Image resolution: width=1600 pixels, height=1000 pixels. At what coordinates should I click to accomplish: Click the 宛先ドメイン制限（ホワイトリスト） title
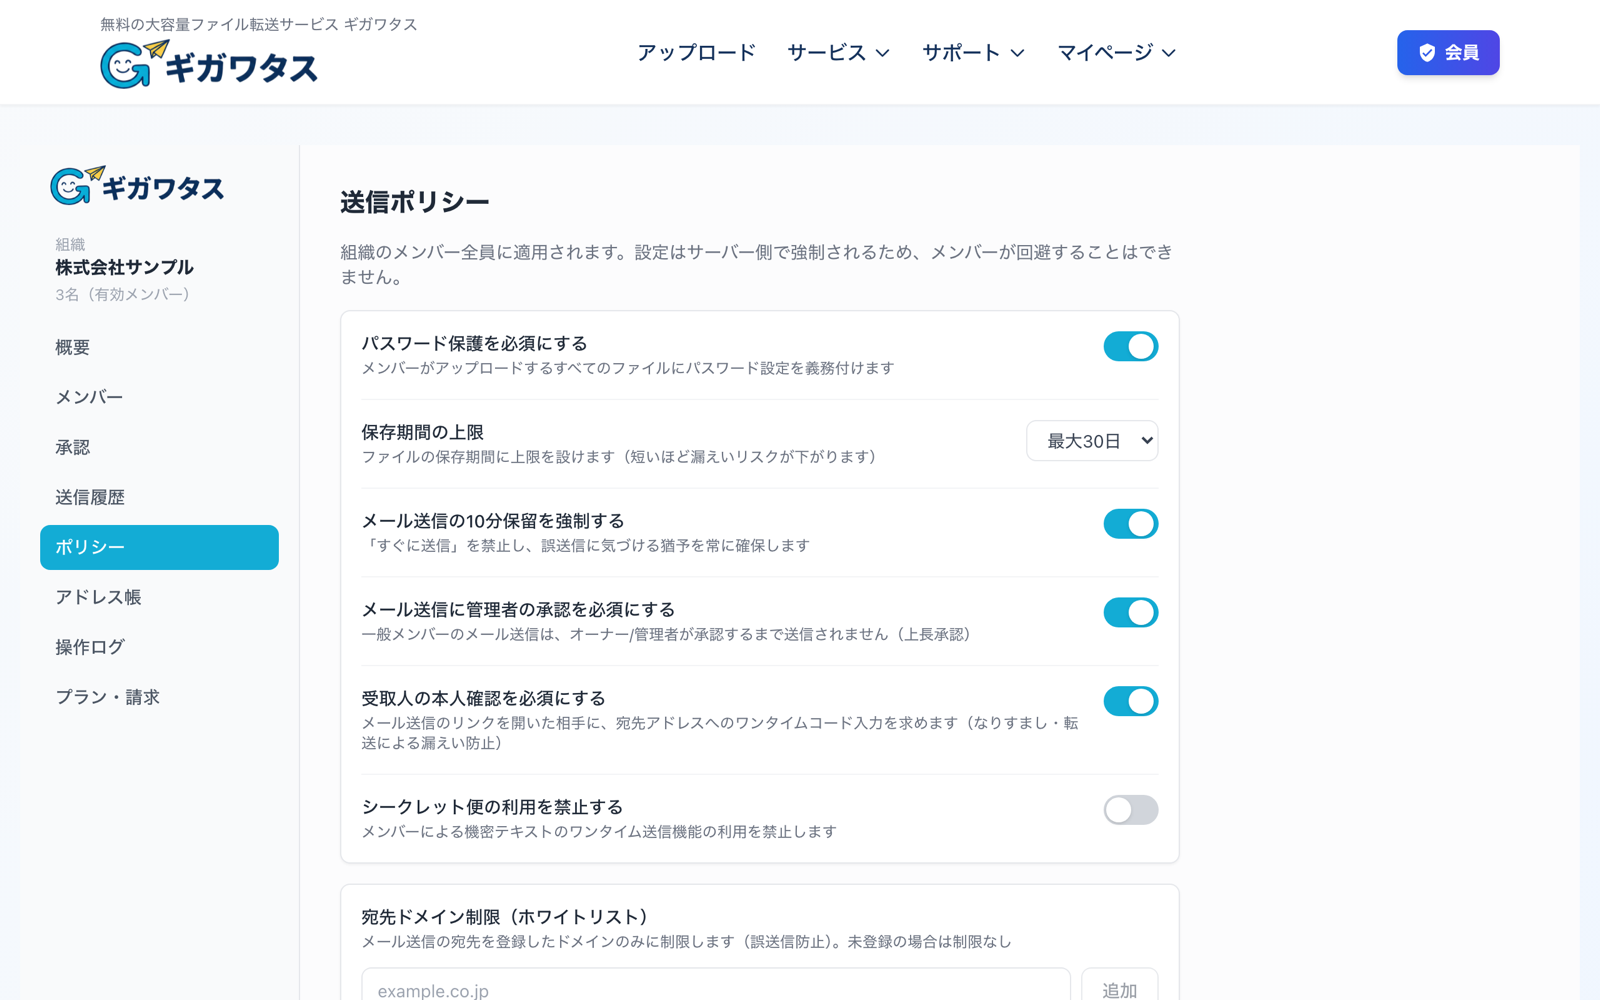click(x=508, y=917)
